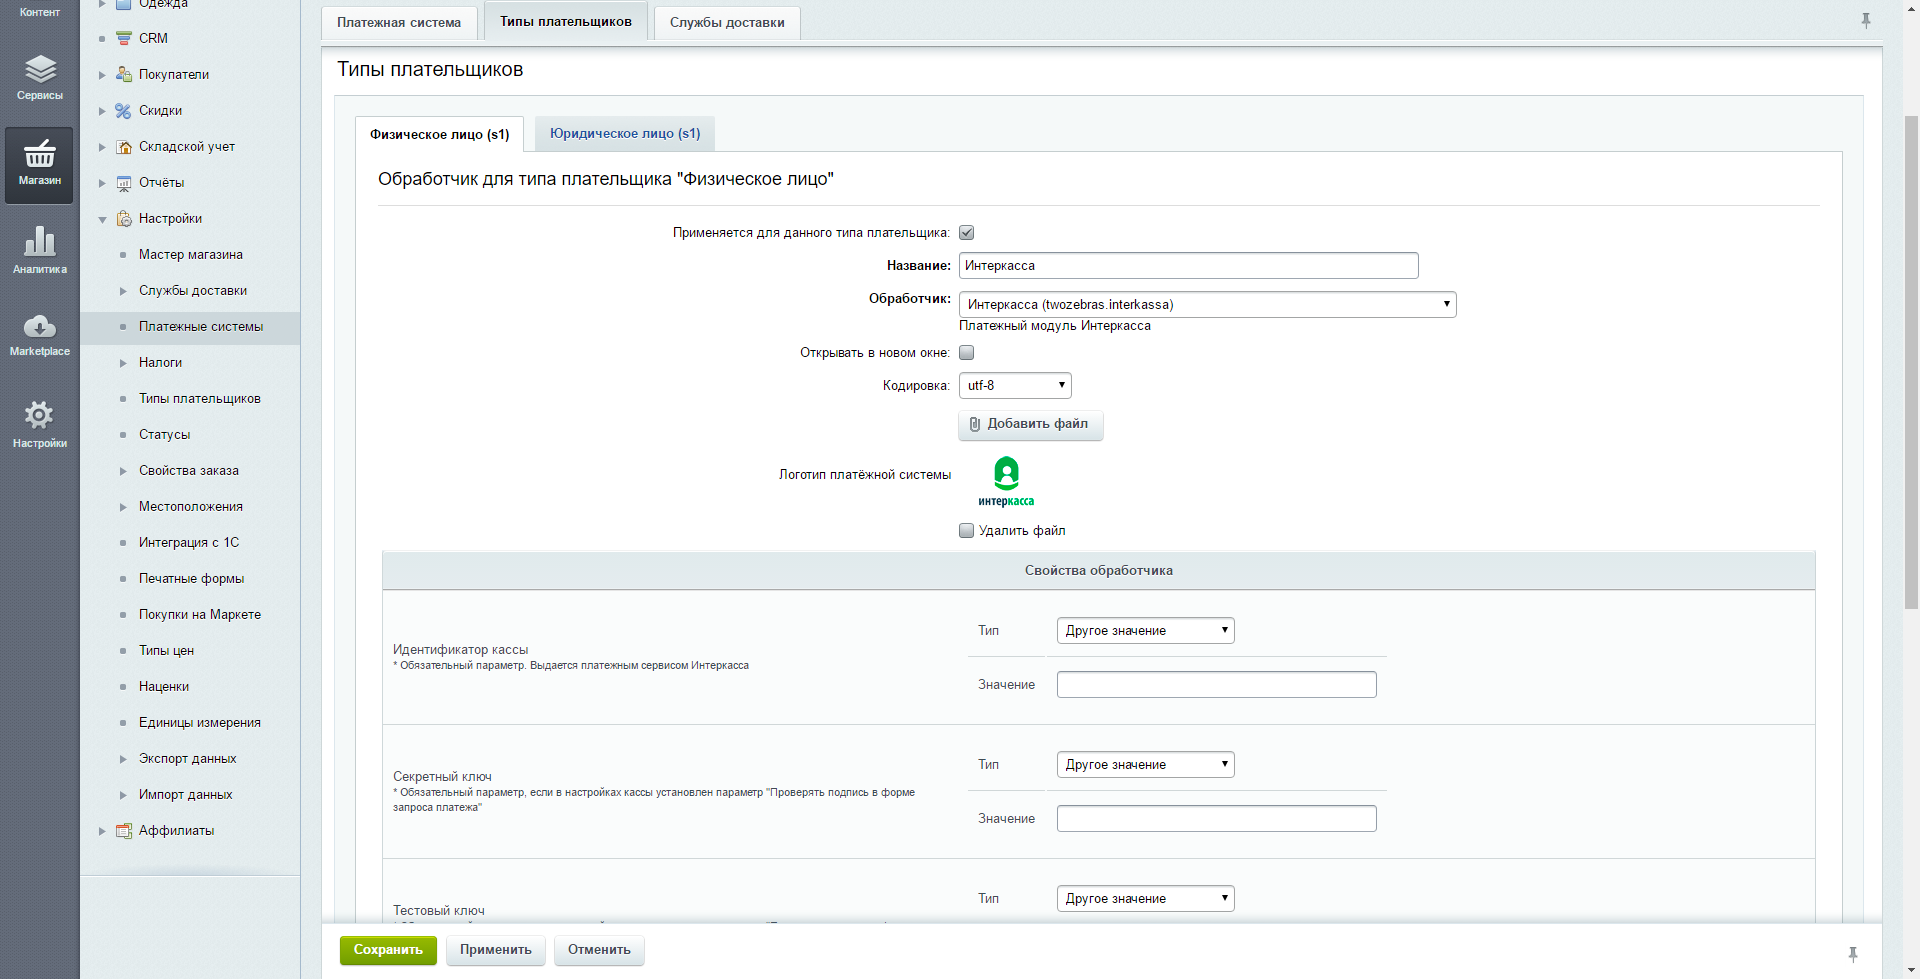Image resolution: width=1920 pixels, height=979 pixels.
Task: Collapse the Настройки tree section
Action: point(102,219)
